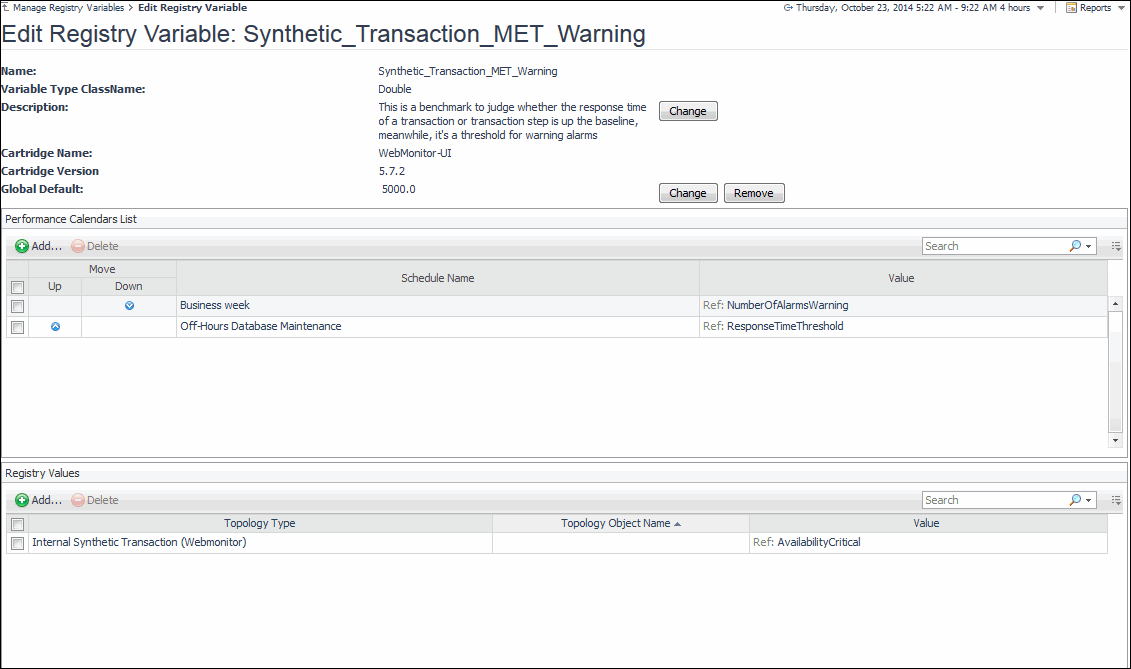Click the Delete icon in Registry Values

click(x=78, y=500)
